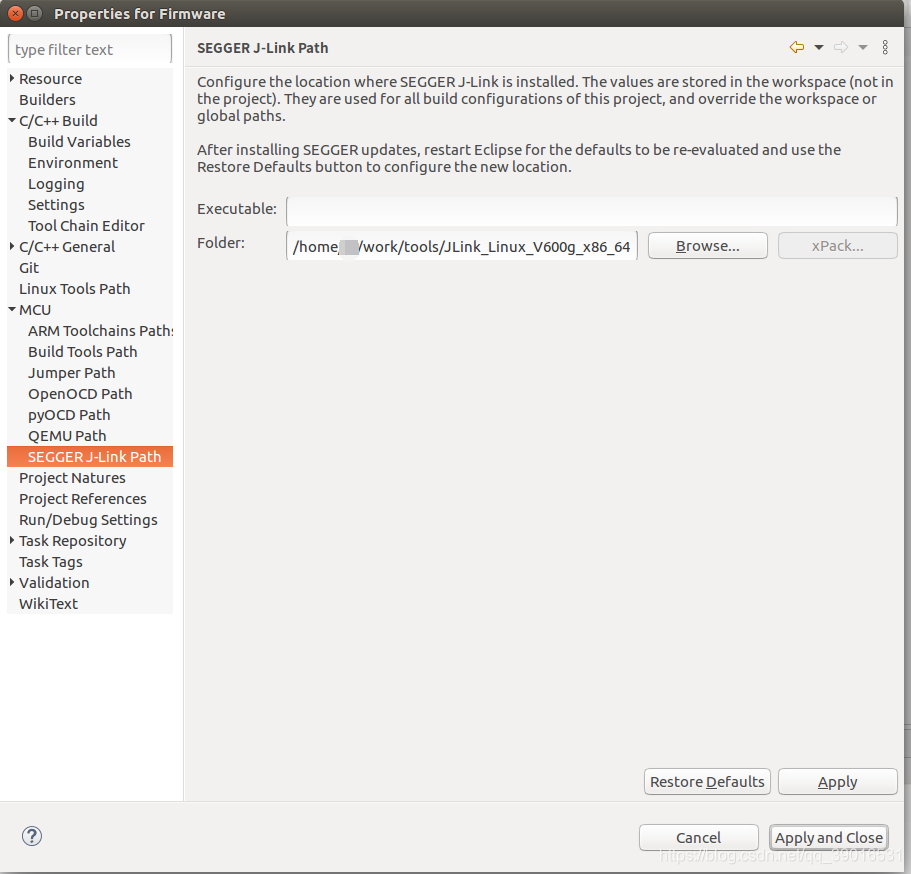Viewport: 911px width, 874px height.
Task: Select the Git entry
Action: tap(28, 268)
